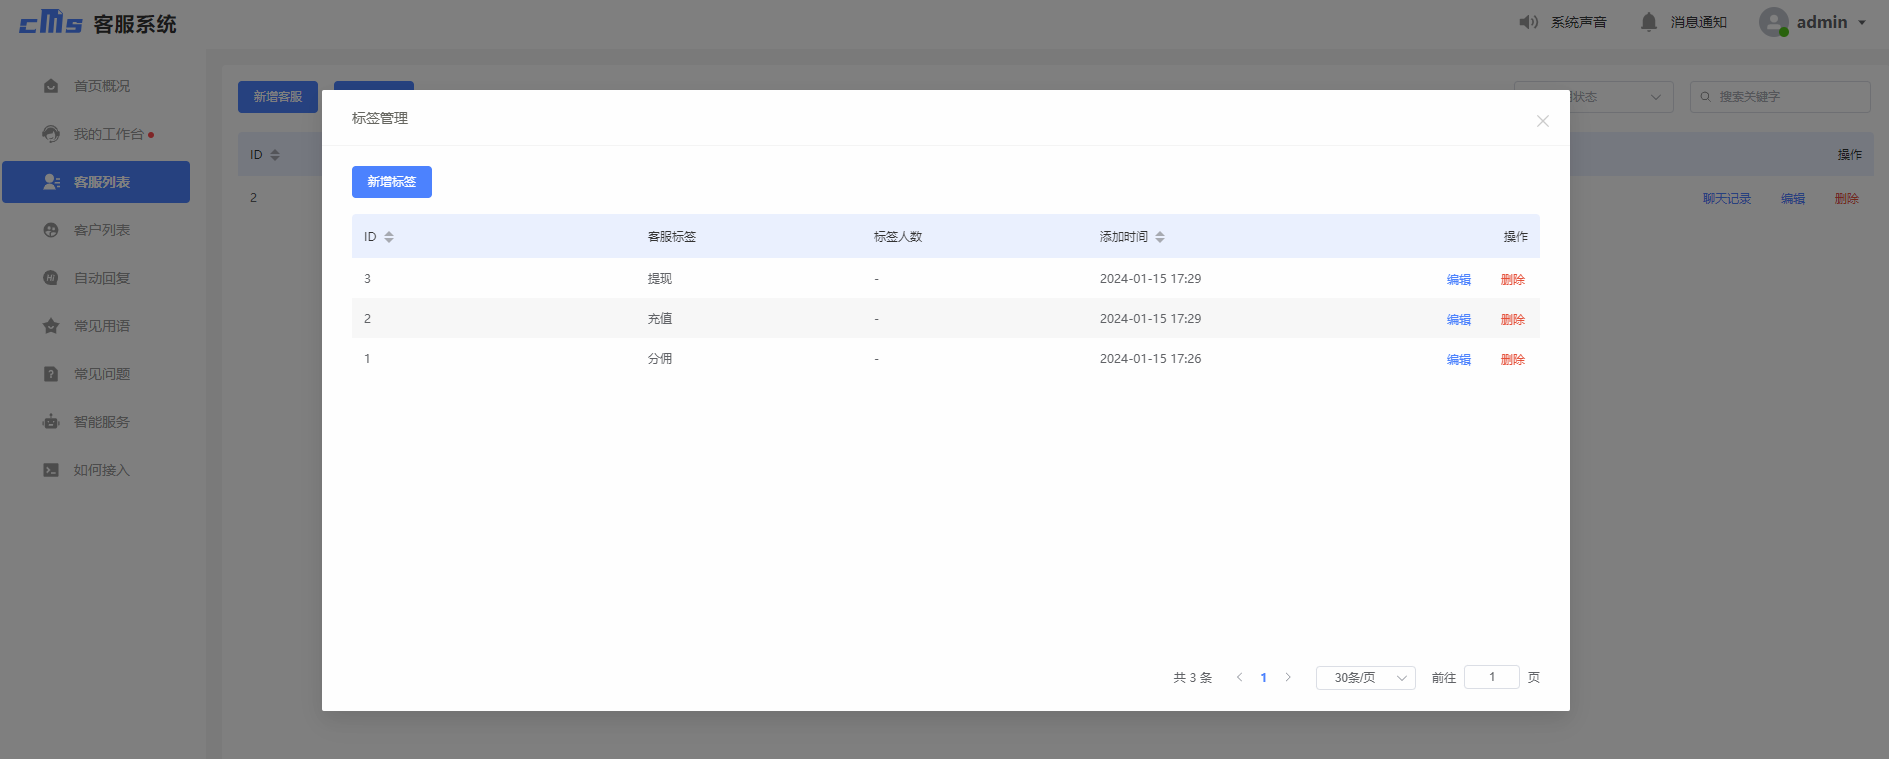Click the 常见问题 question mark icon

(51, 374)
